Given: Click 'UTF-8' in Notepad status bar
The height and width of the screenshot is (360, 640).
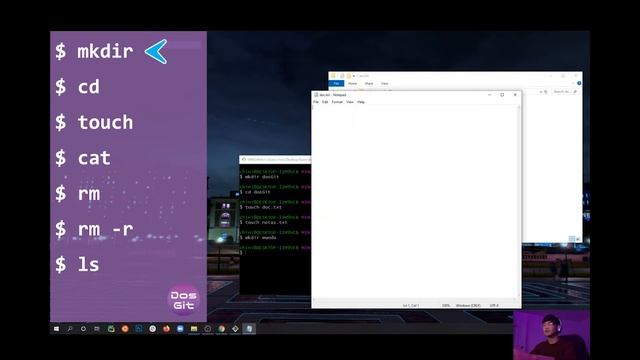Looking at the screenshot, I should tap(494, 305).
